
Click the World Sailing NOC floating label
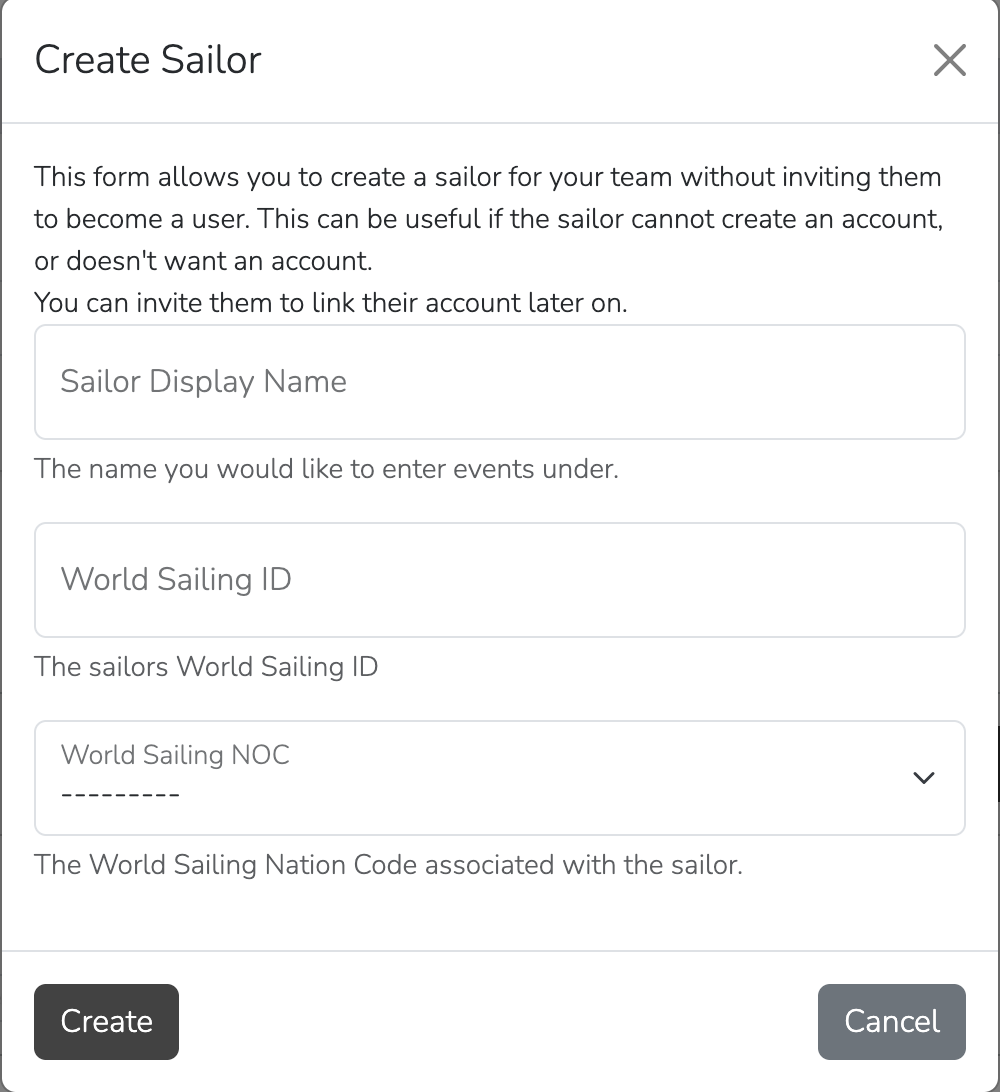coord(175,754)
